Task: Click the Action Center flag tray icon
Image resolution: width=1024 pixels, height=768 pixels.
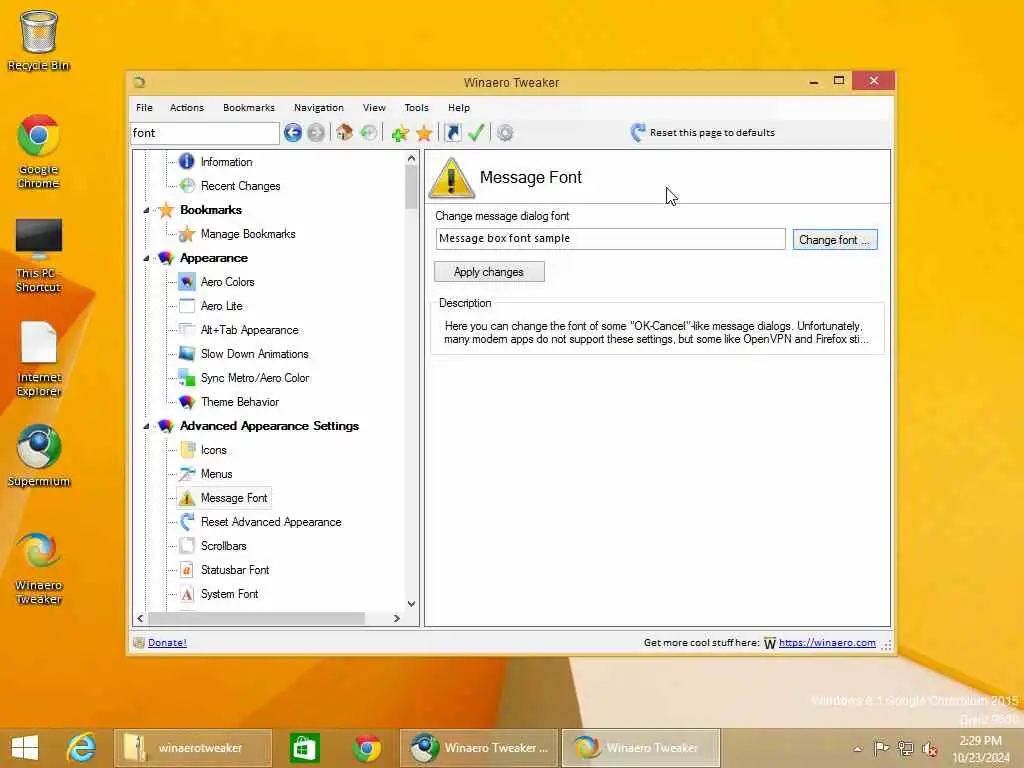Action: click(881, 748)
